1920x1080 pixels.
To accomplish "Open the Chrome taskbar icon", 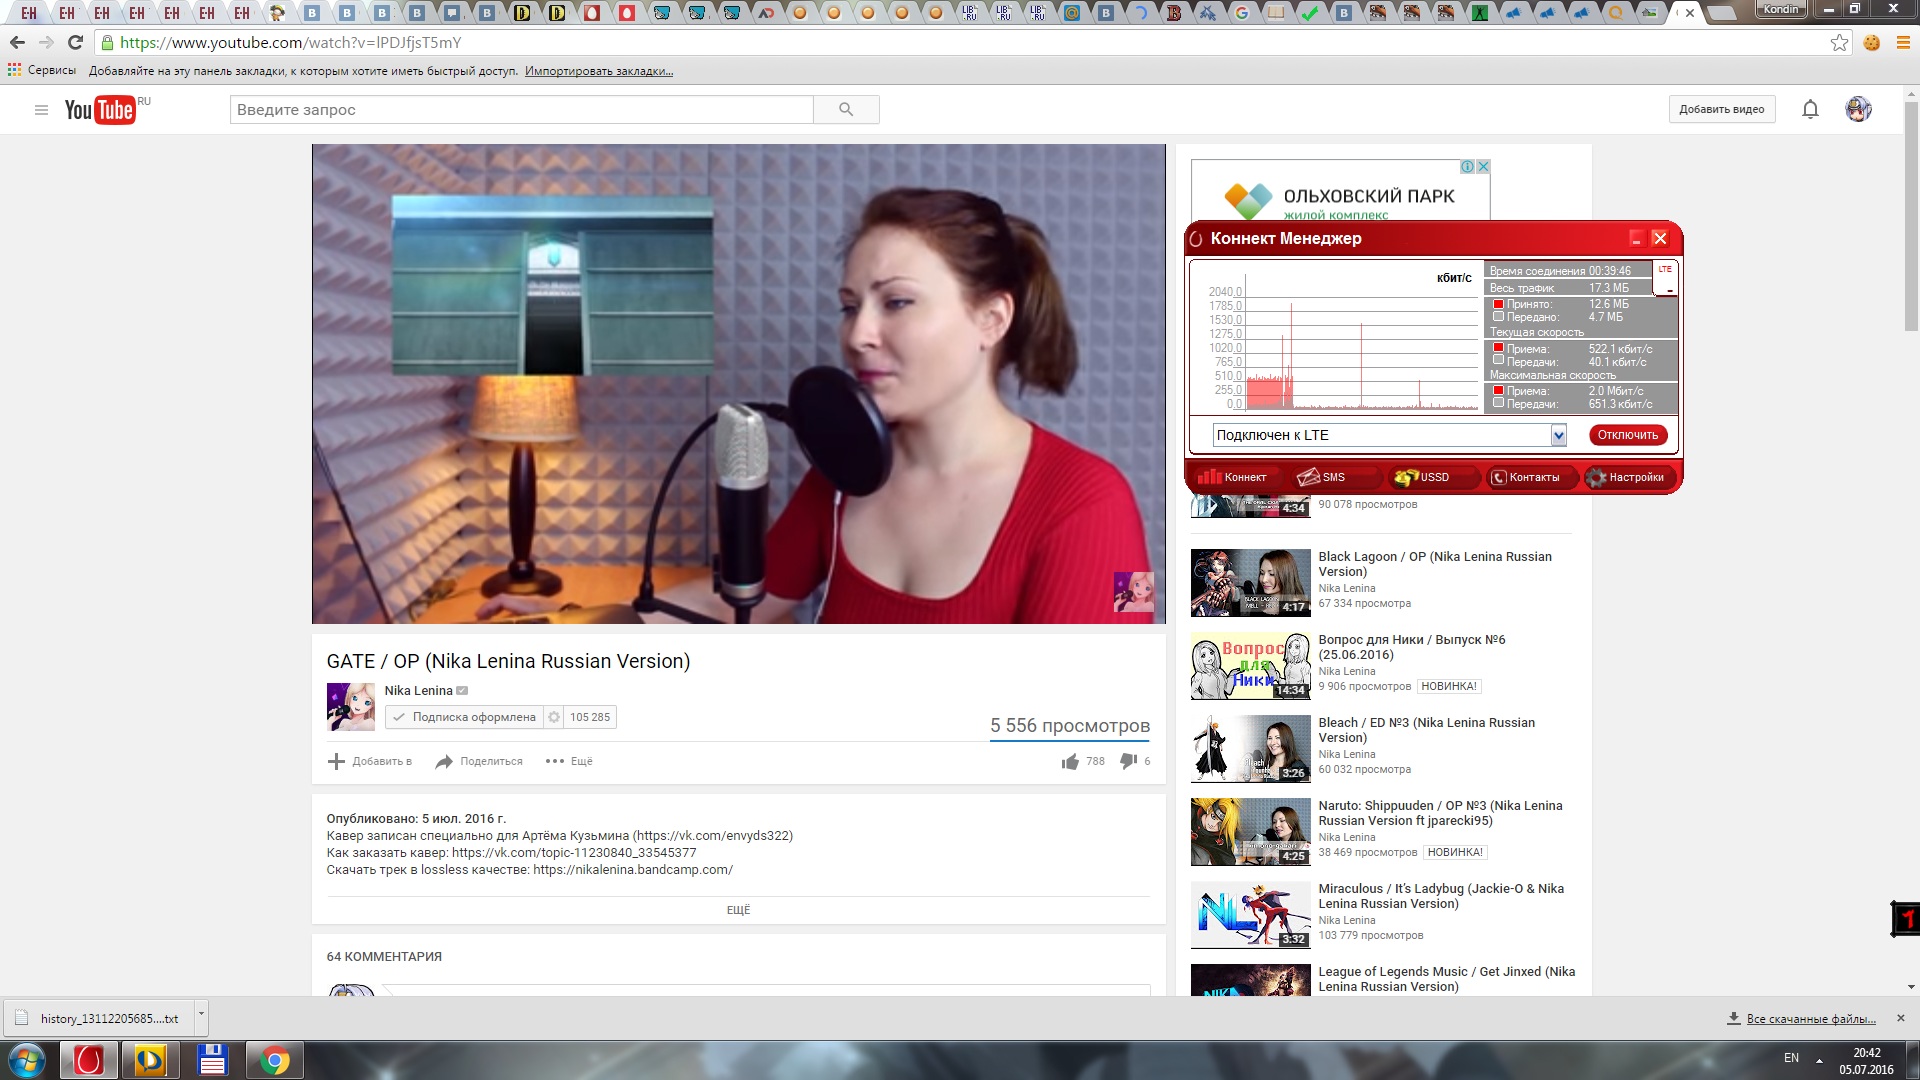I will [x=274, y=1060].
